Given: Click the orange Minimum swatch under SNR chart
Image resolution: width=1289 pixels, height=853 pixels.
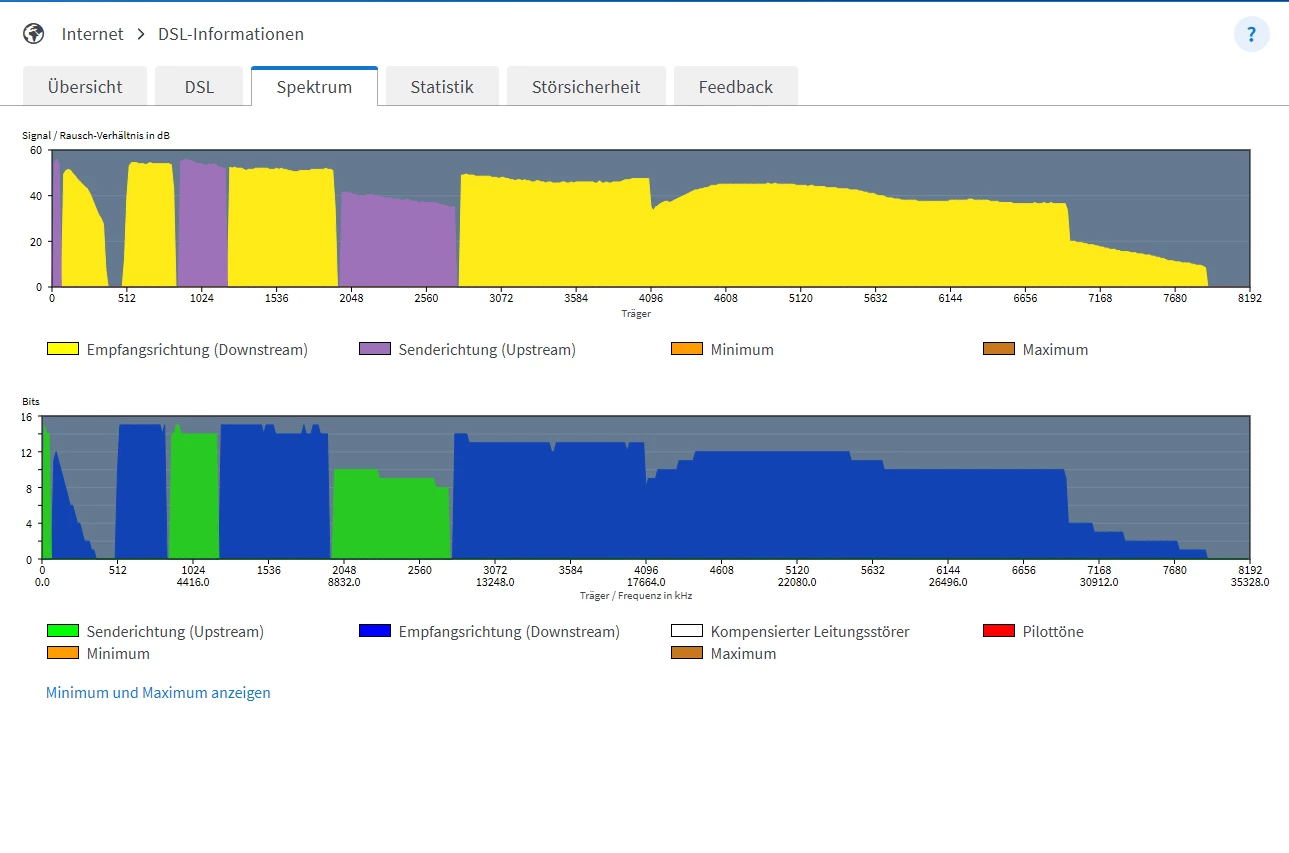Looking at the screenshot, I should point(686,349).
